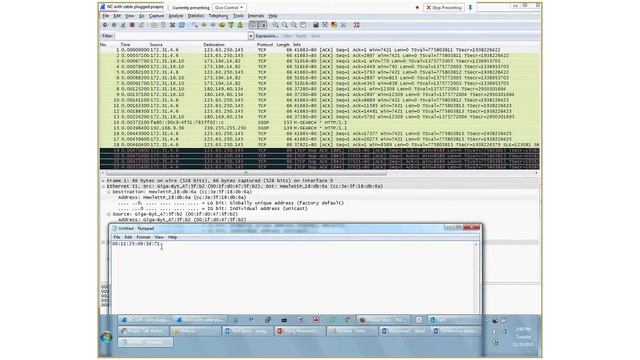Open the Analyze menu

176,16
